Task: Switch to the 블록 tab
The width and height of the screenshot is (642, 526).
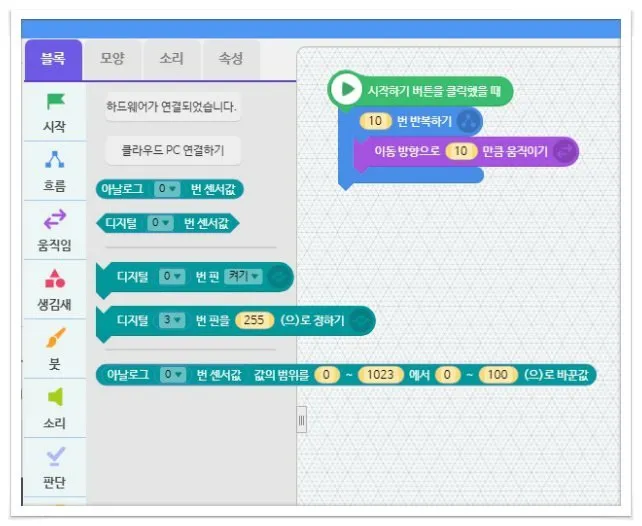Action: [x=53, y=59]
